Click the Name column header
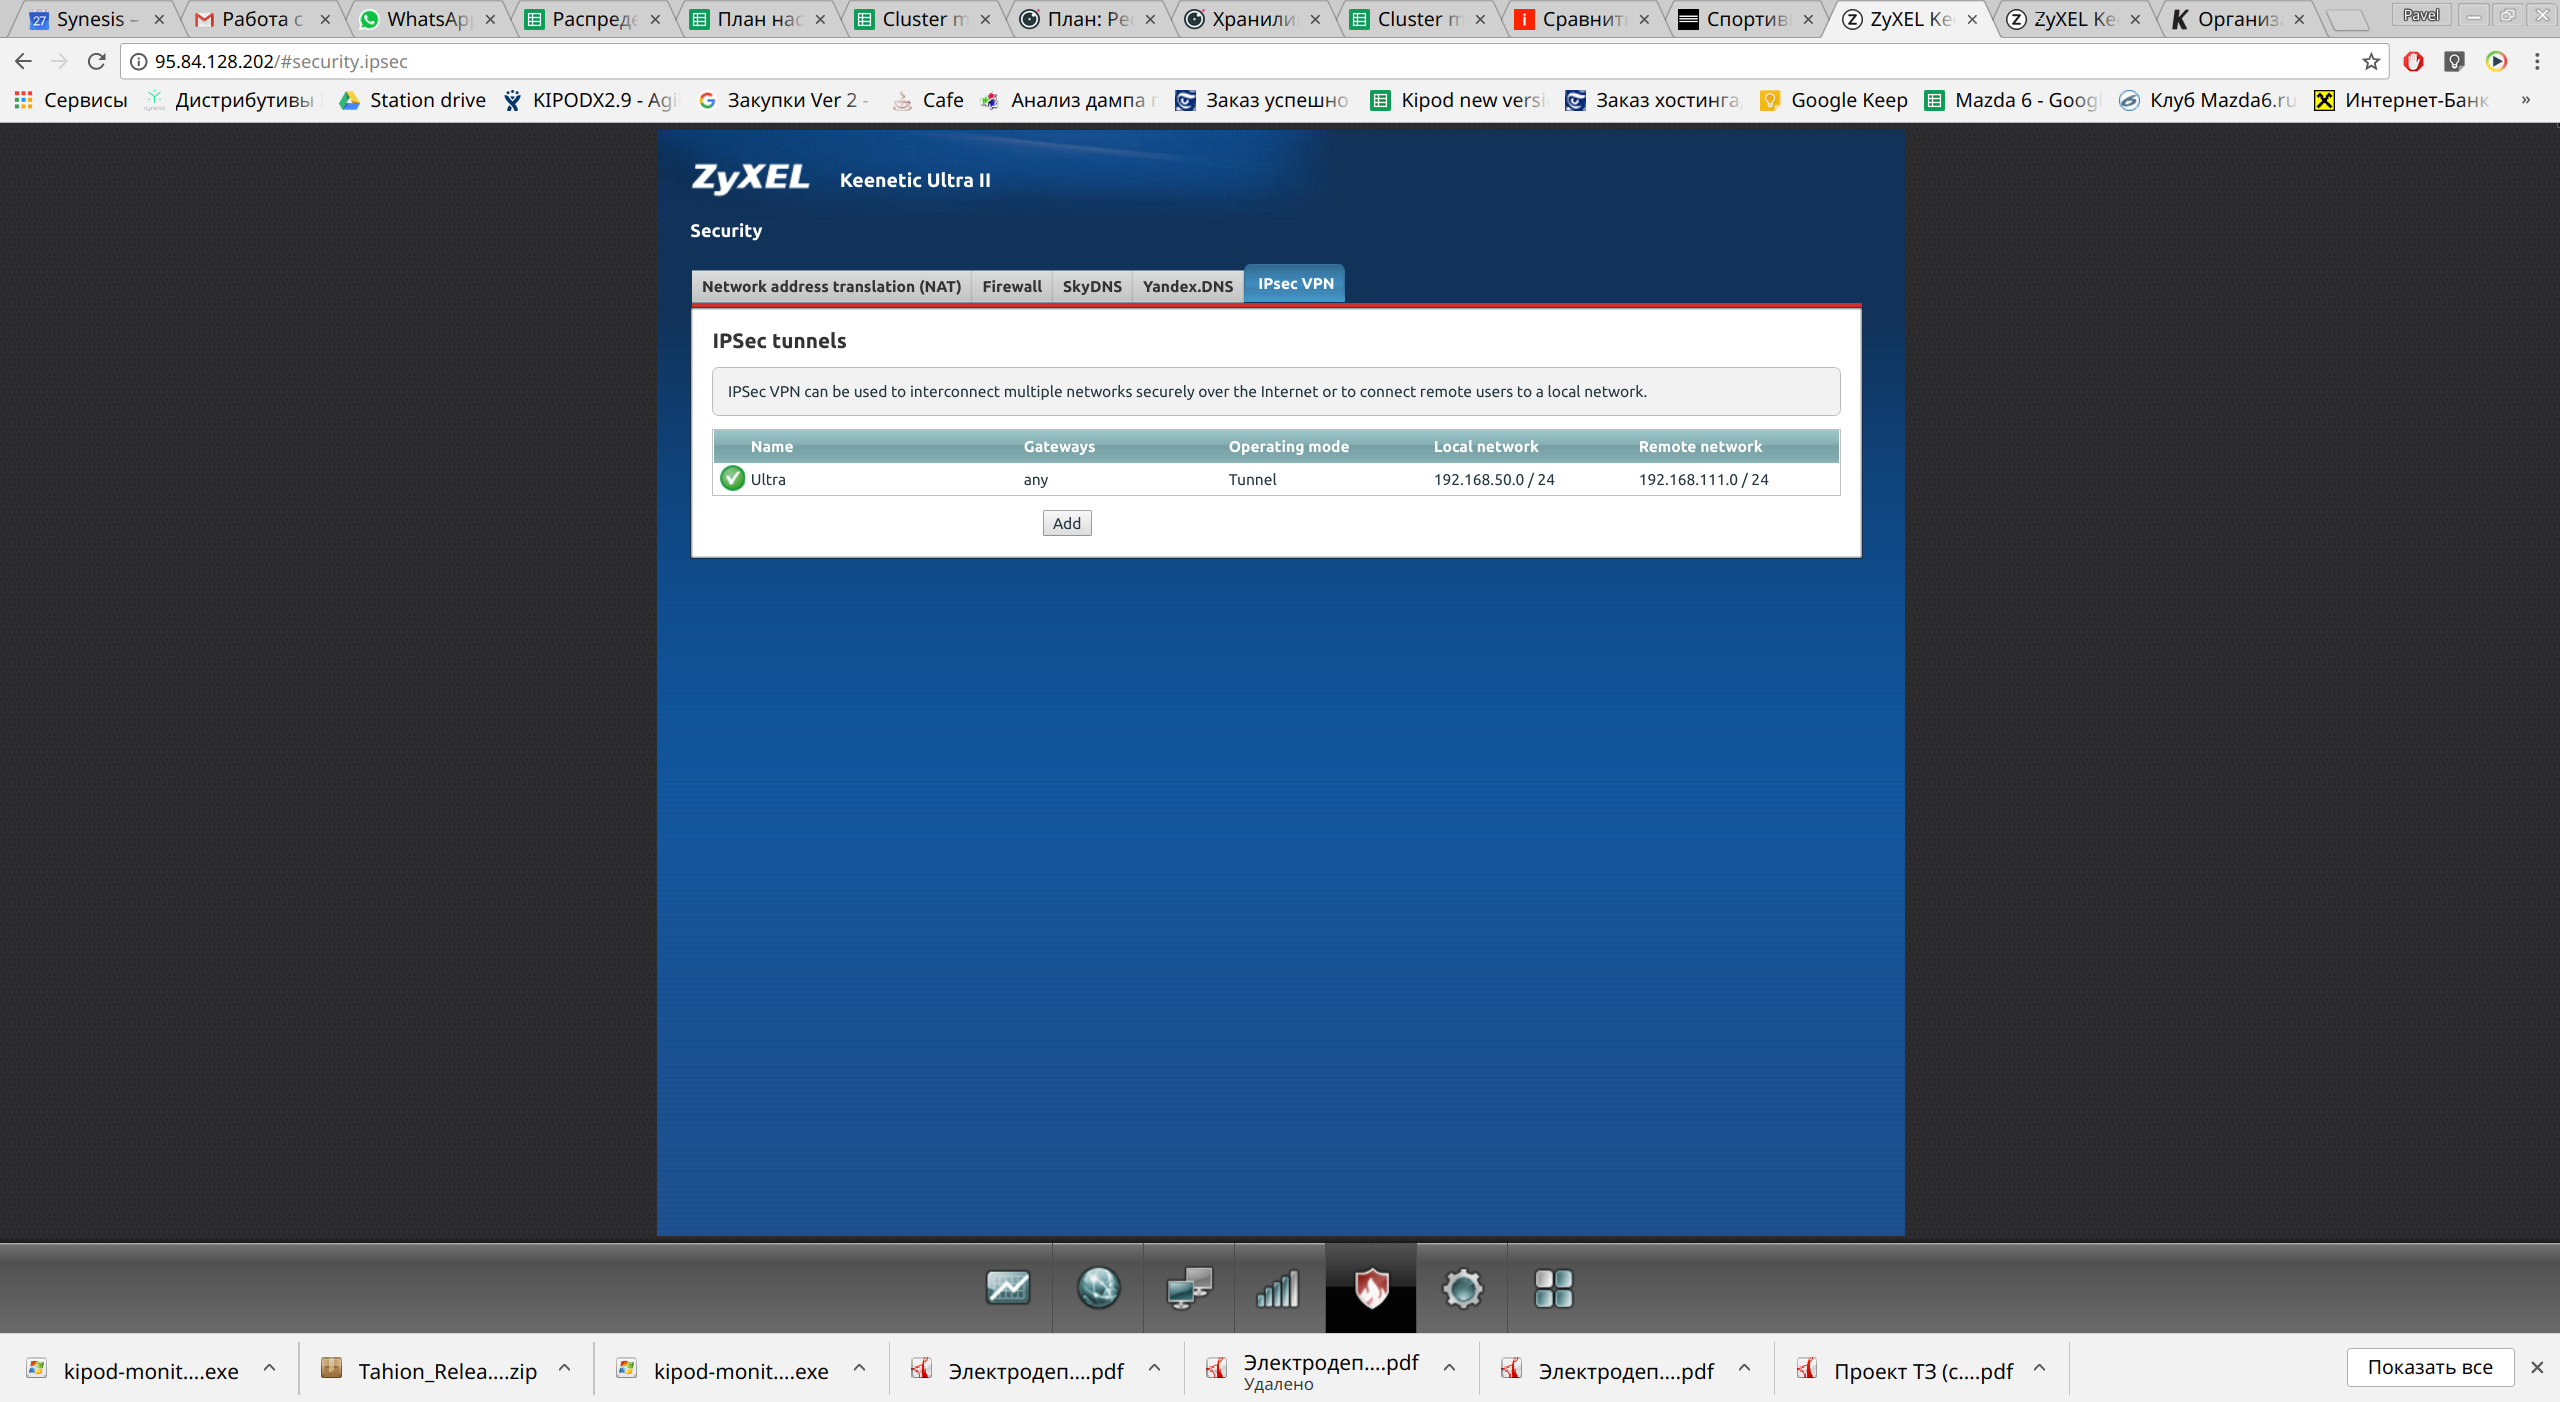Screen dimensions: 2560x1402 point(771,446)
